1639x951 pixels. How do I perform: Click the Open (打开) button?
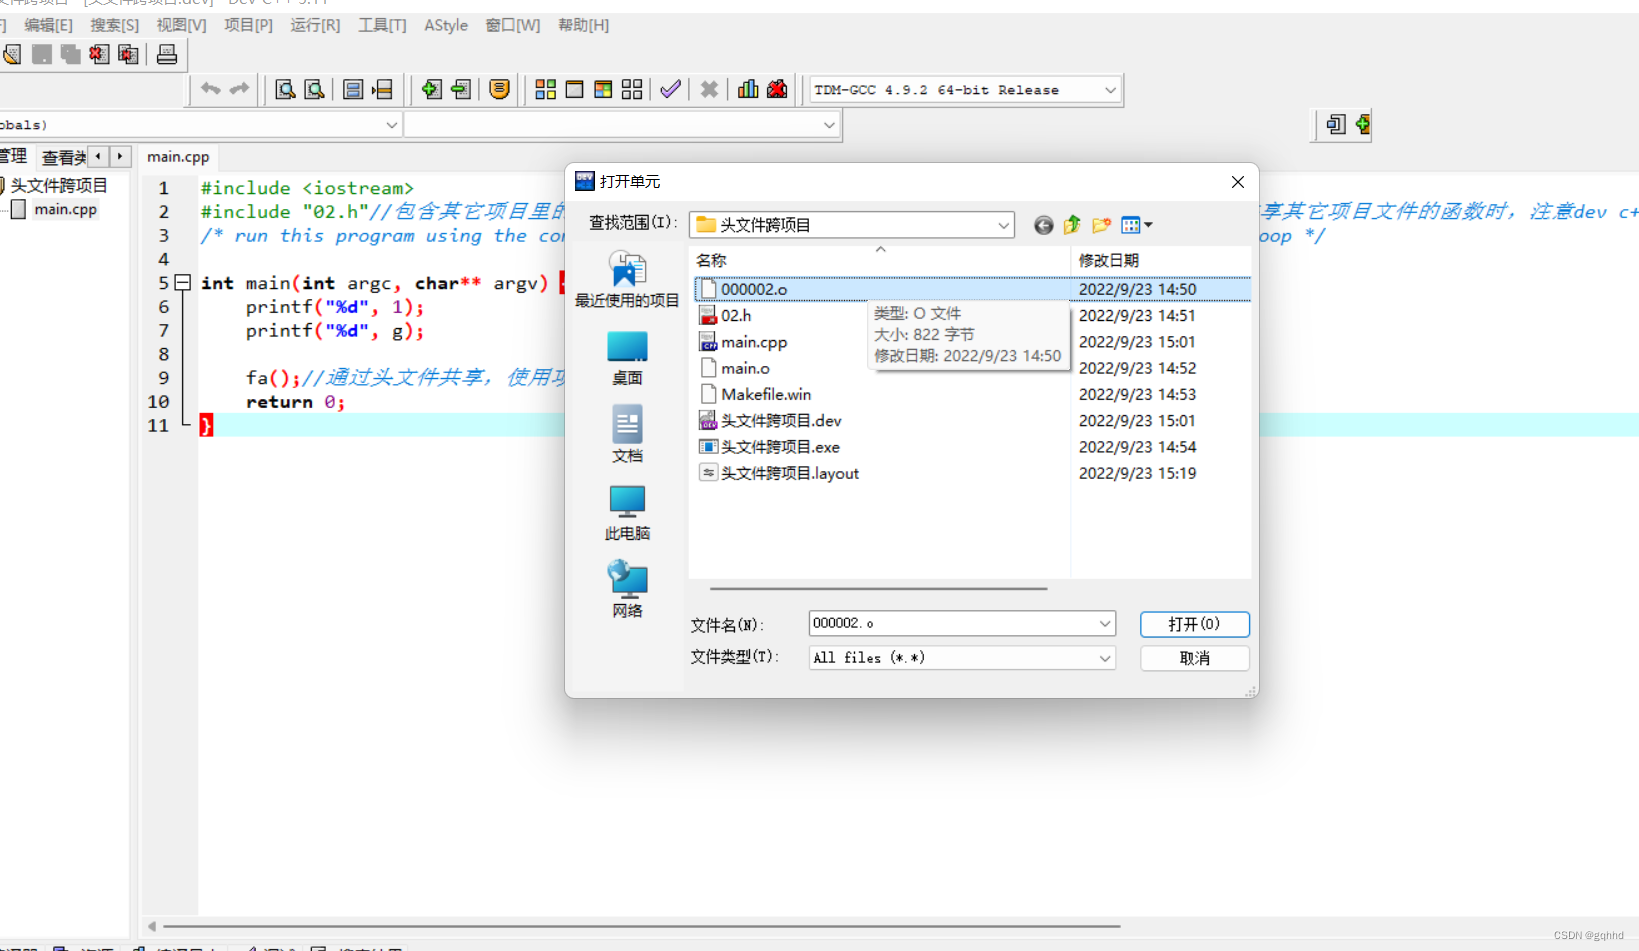pos(1194,624)
